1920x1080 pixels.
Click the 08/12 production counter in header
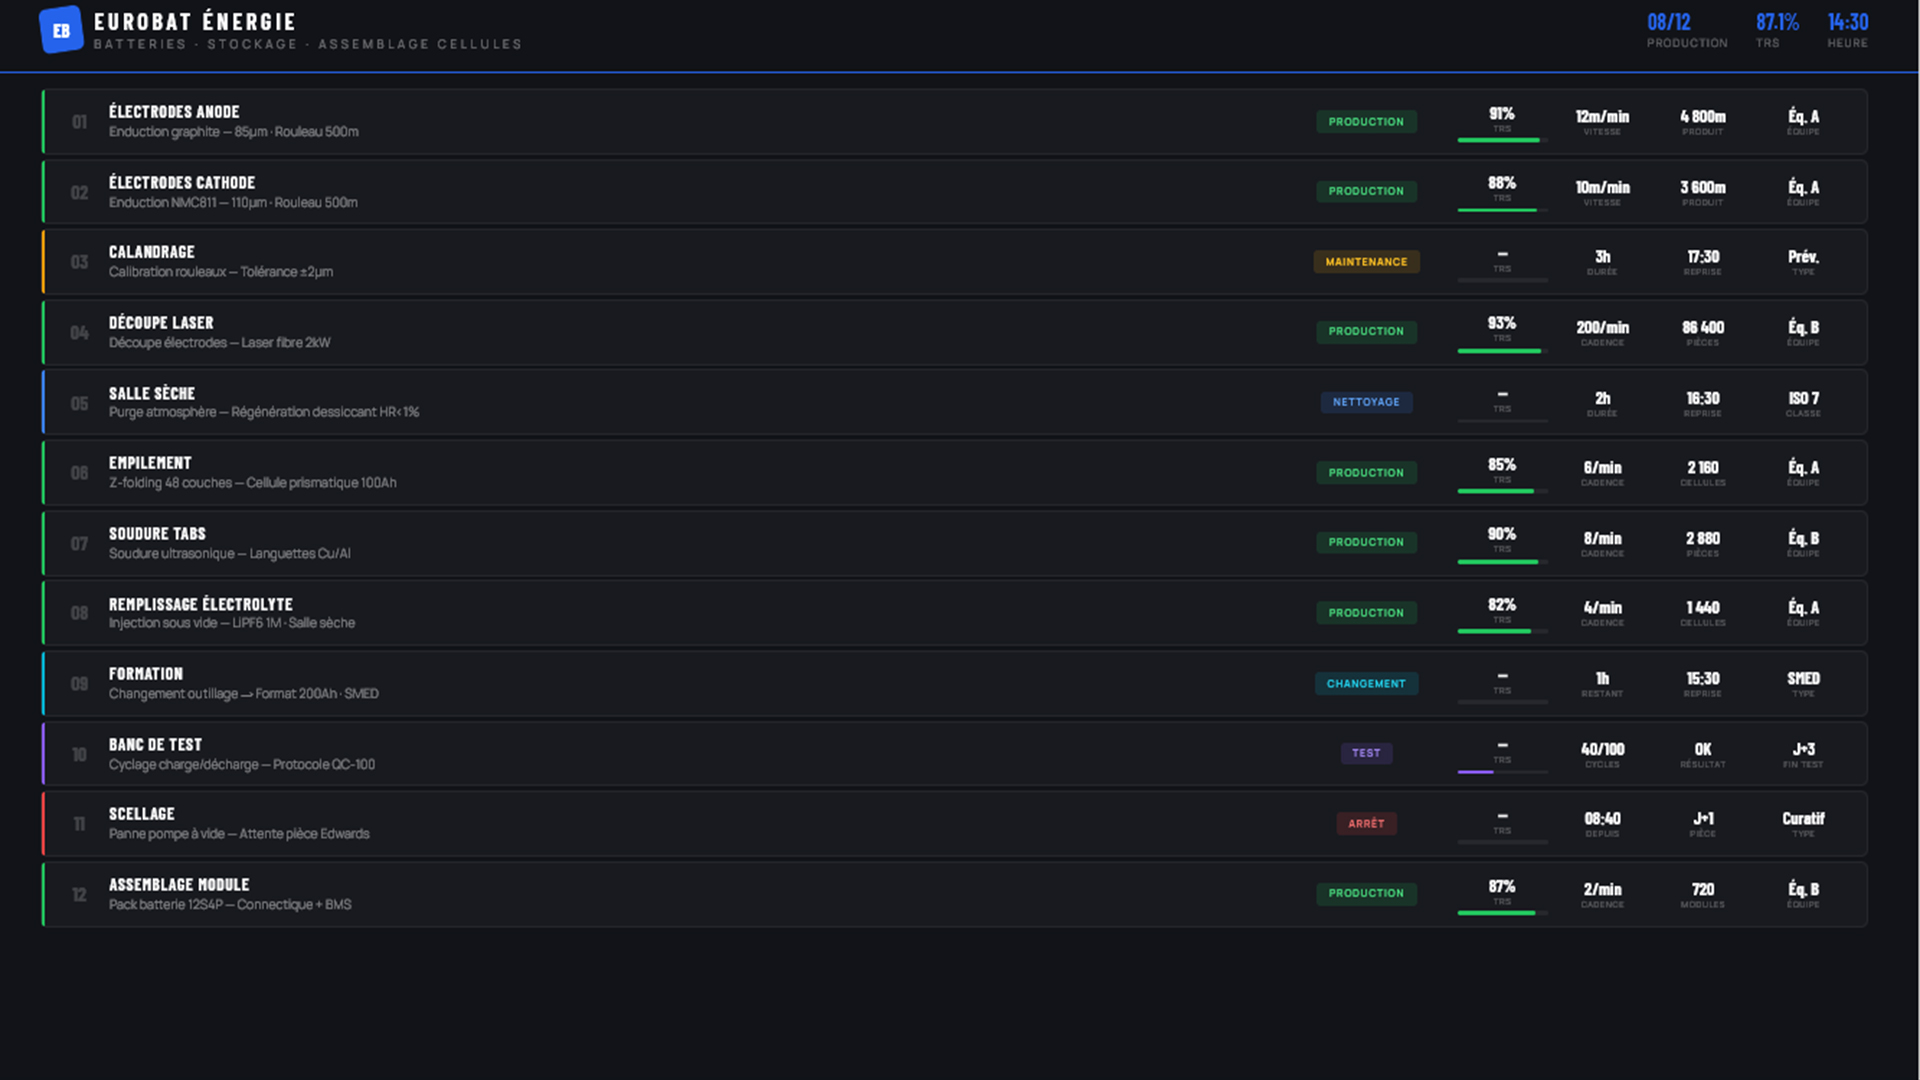[1669, 23]
